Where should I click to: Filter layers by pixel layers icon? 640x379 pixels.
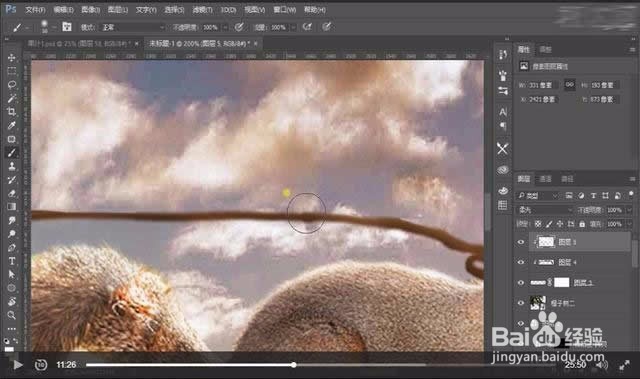point(569,196)
